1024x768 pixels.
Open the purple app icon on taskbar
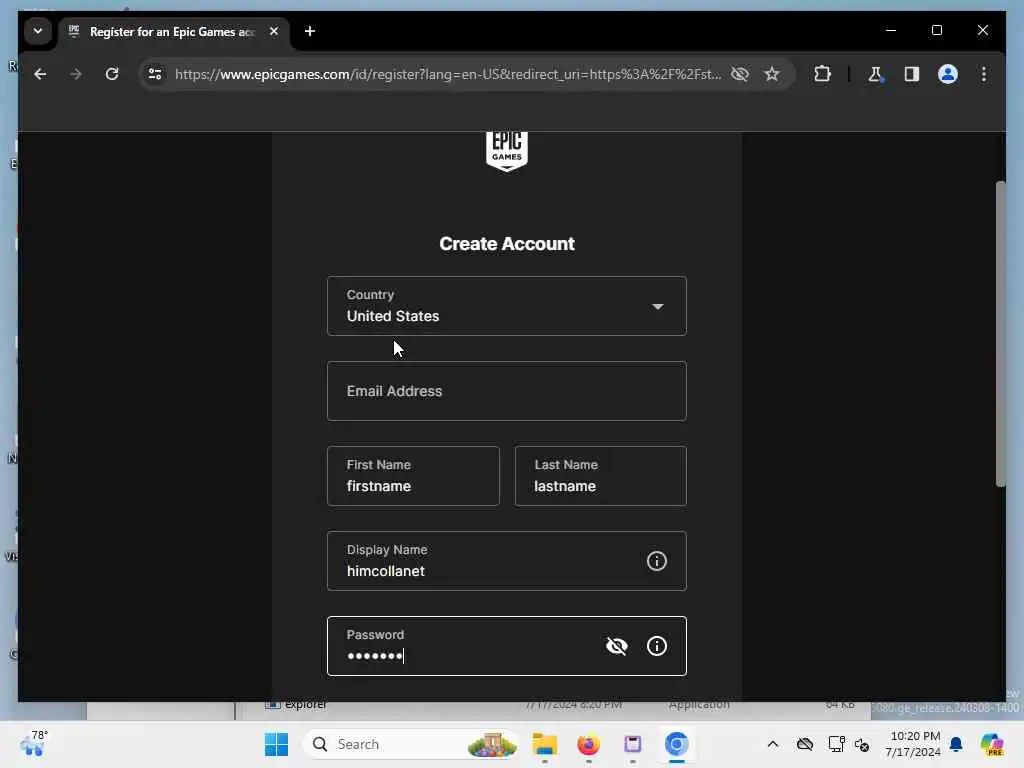click(x=632, y=744)
